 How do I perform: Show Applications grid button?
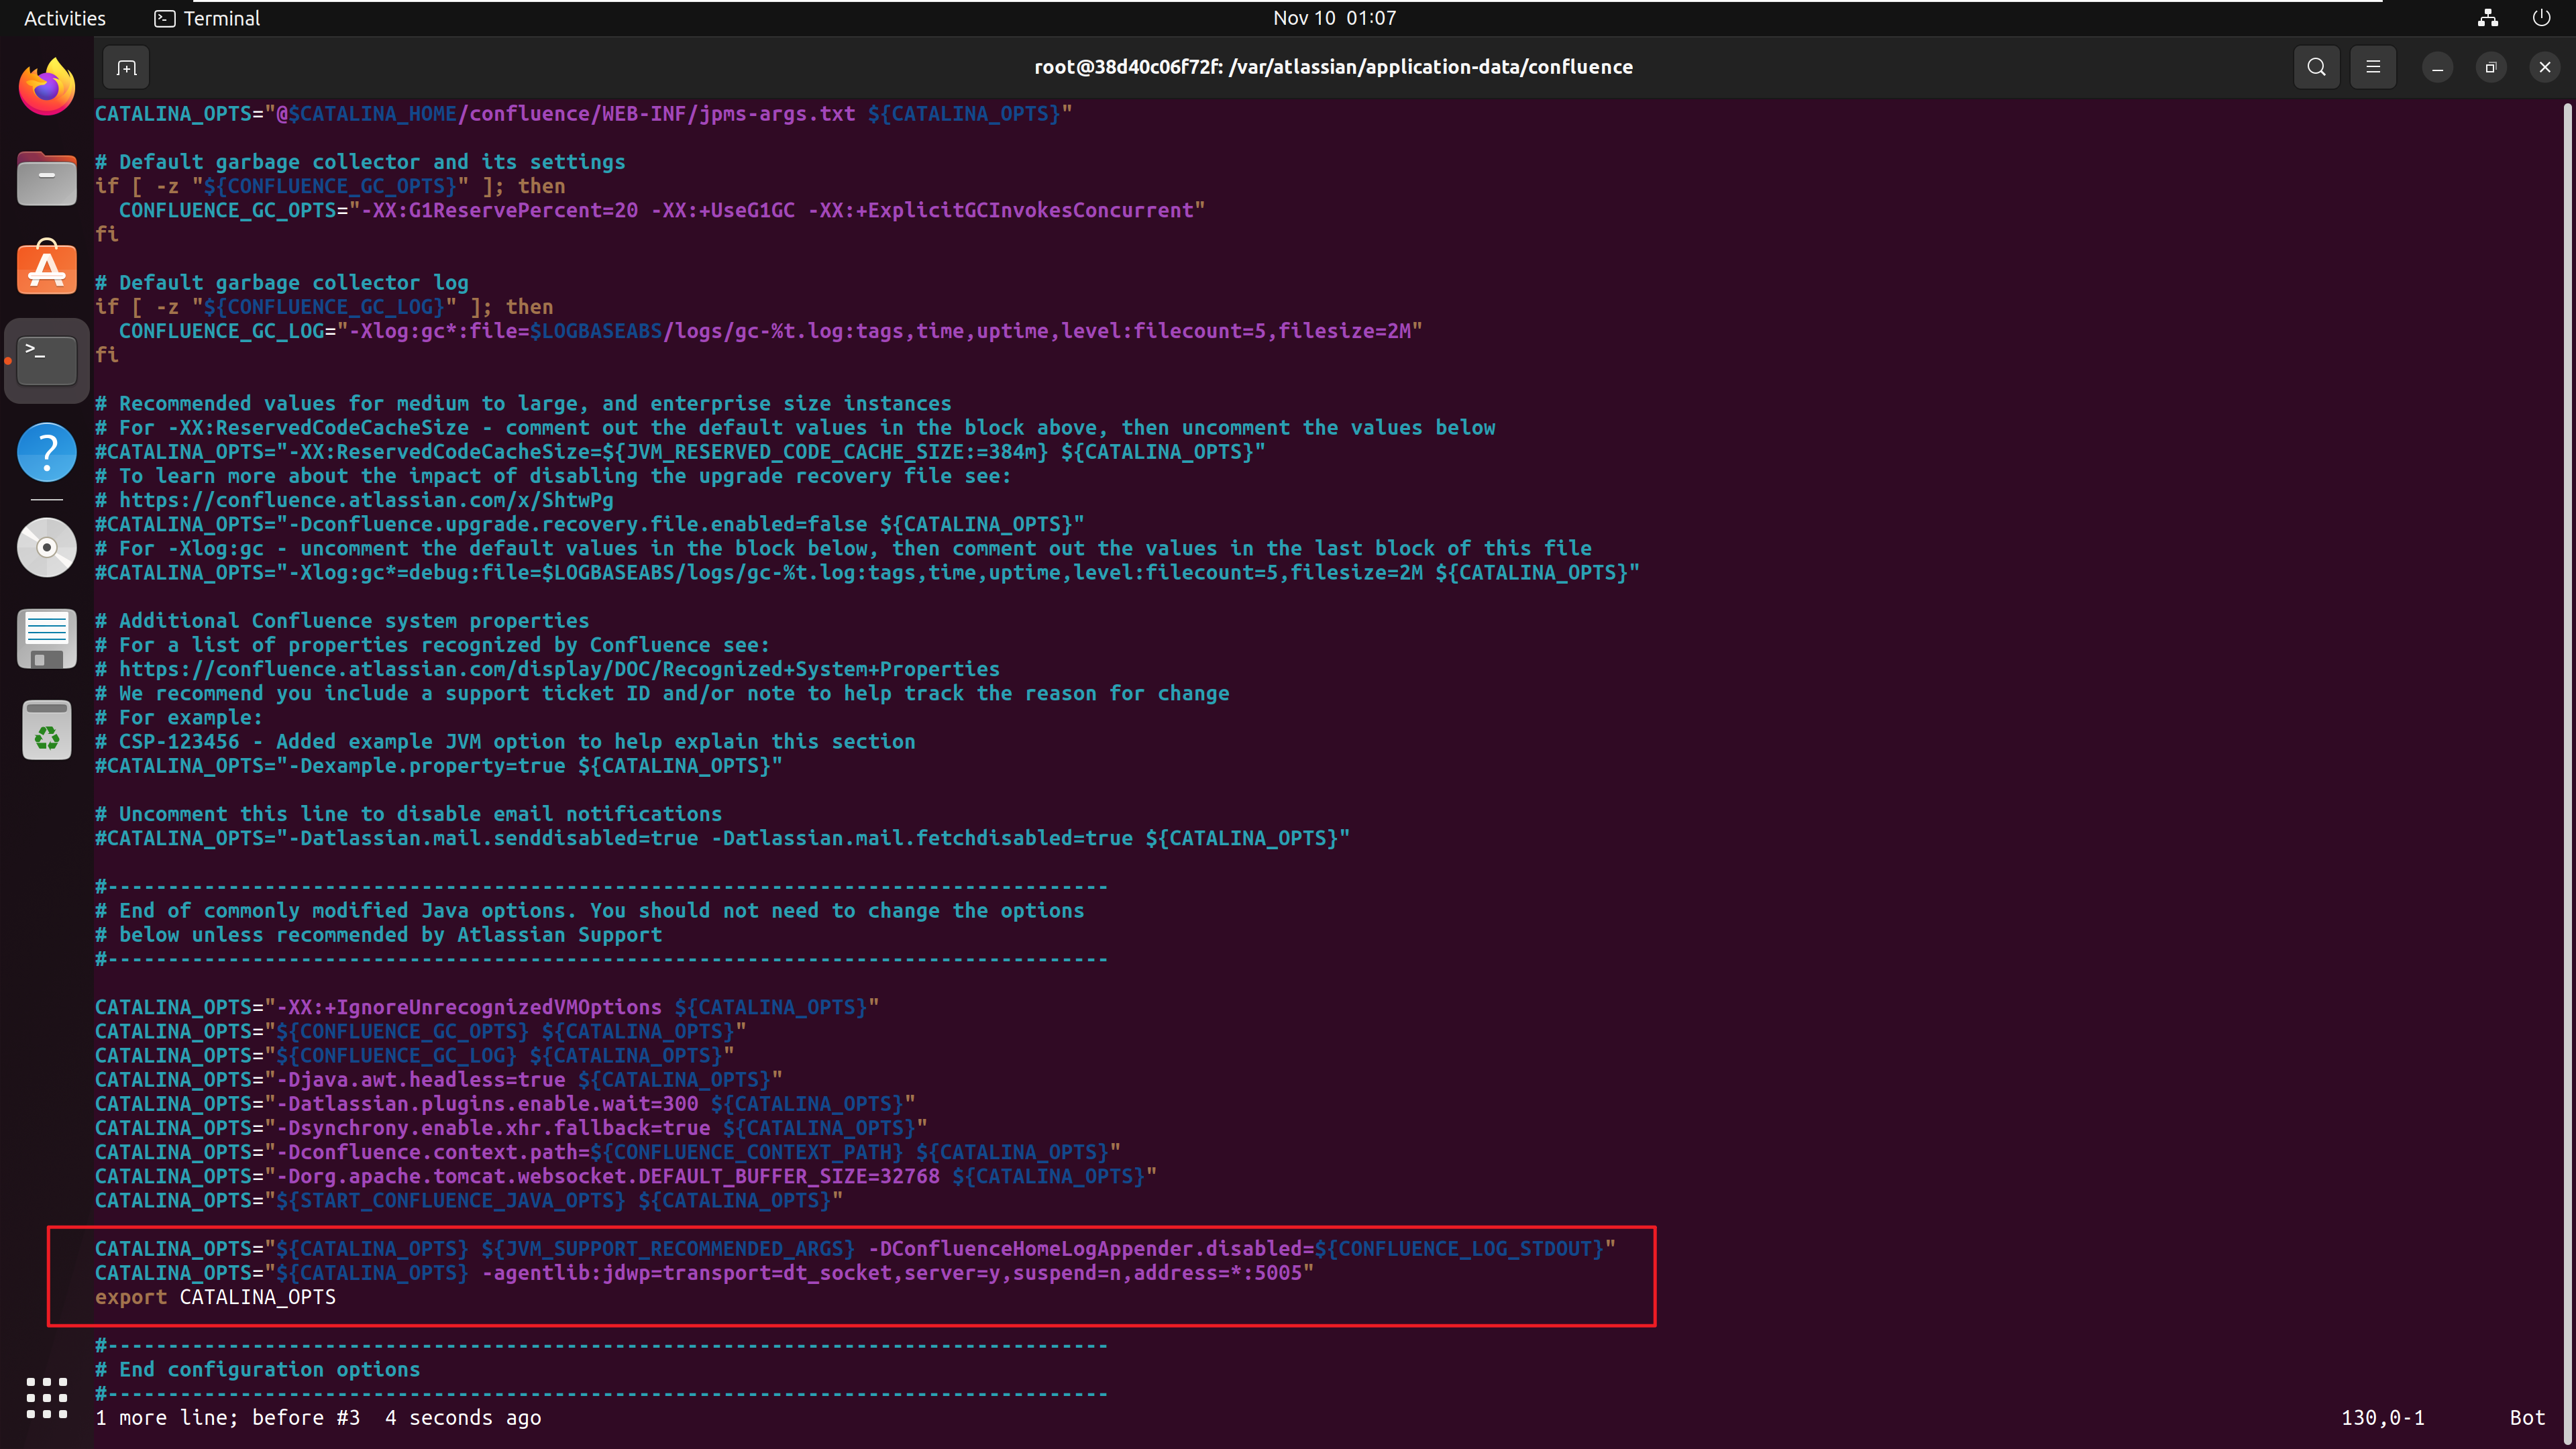(47, 1398)
